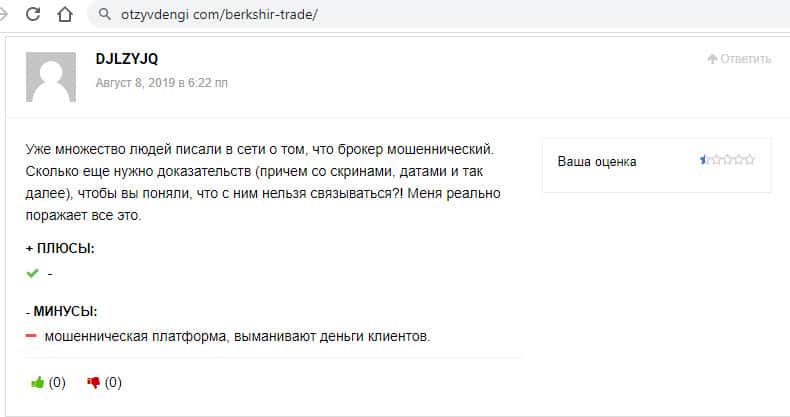The height and width of the screenshot is (417, 790).
Task: Click the Август 8, 2019 comment date
Action: tap(161, 82)
